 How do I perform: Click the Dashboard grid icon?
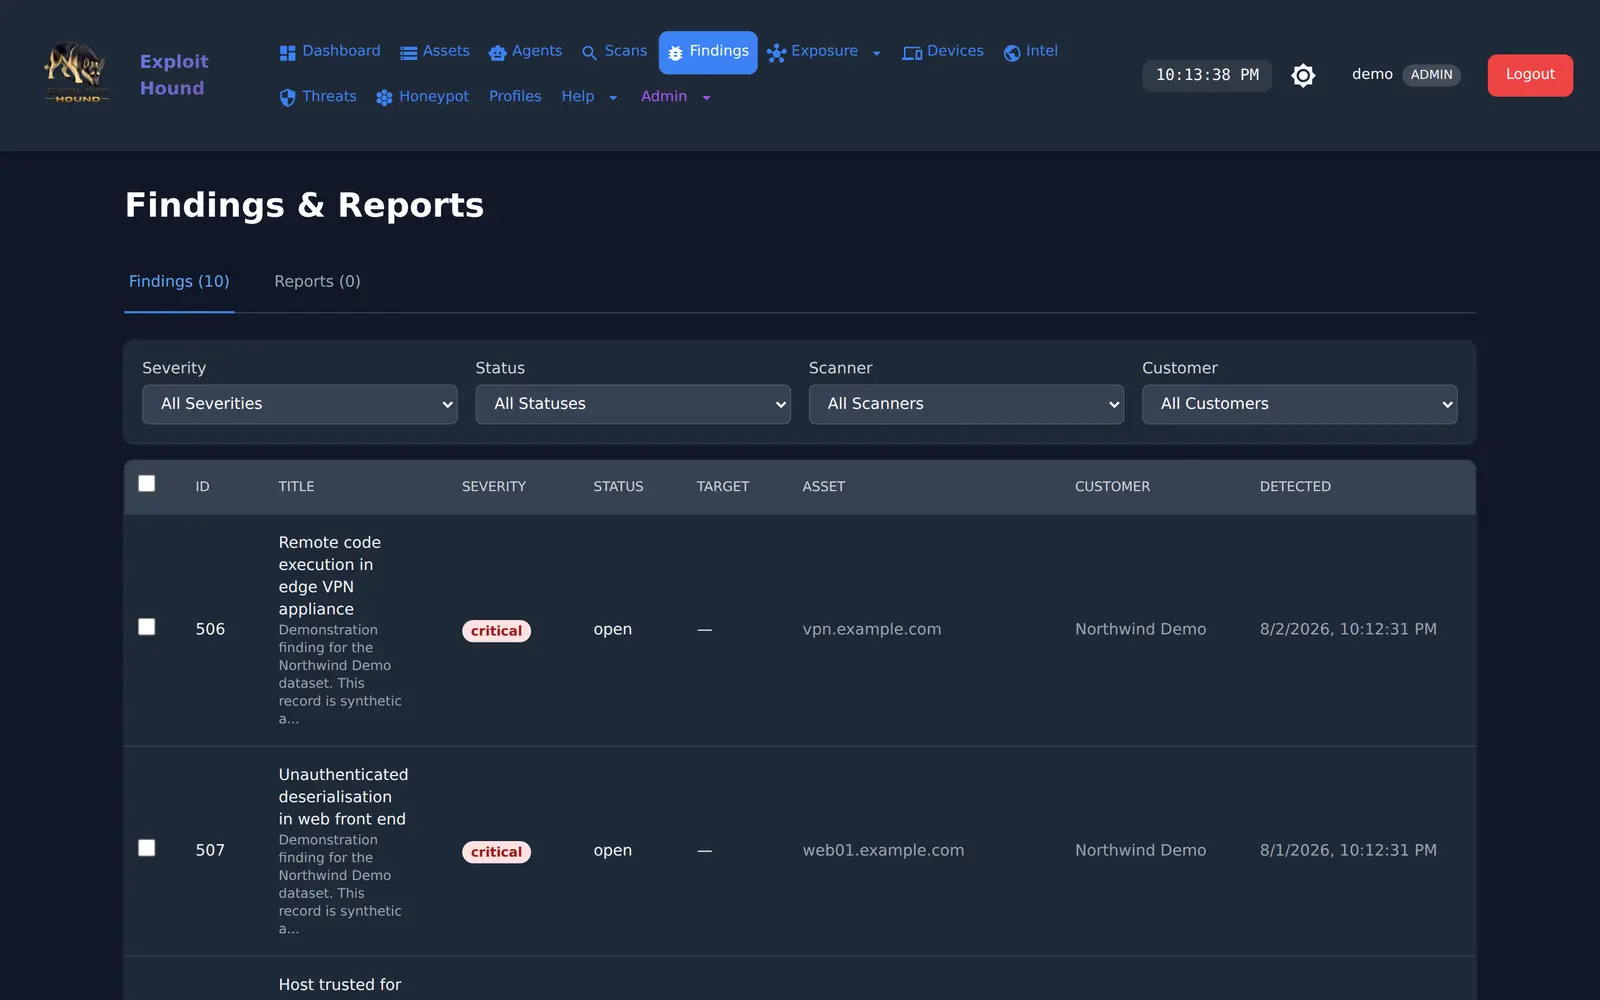coord(288,53)
